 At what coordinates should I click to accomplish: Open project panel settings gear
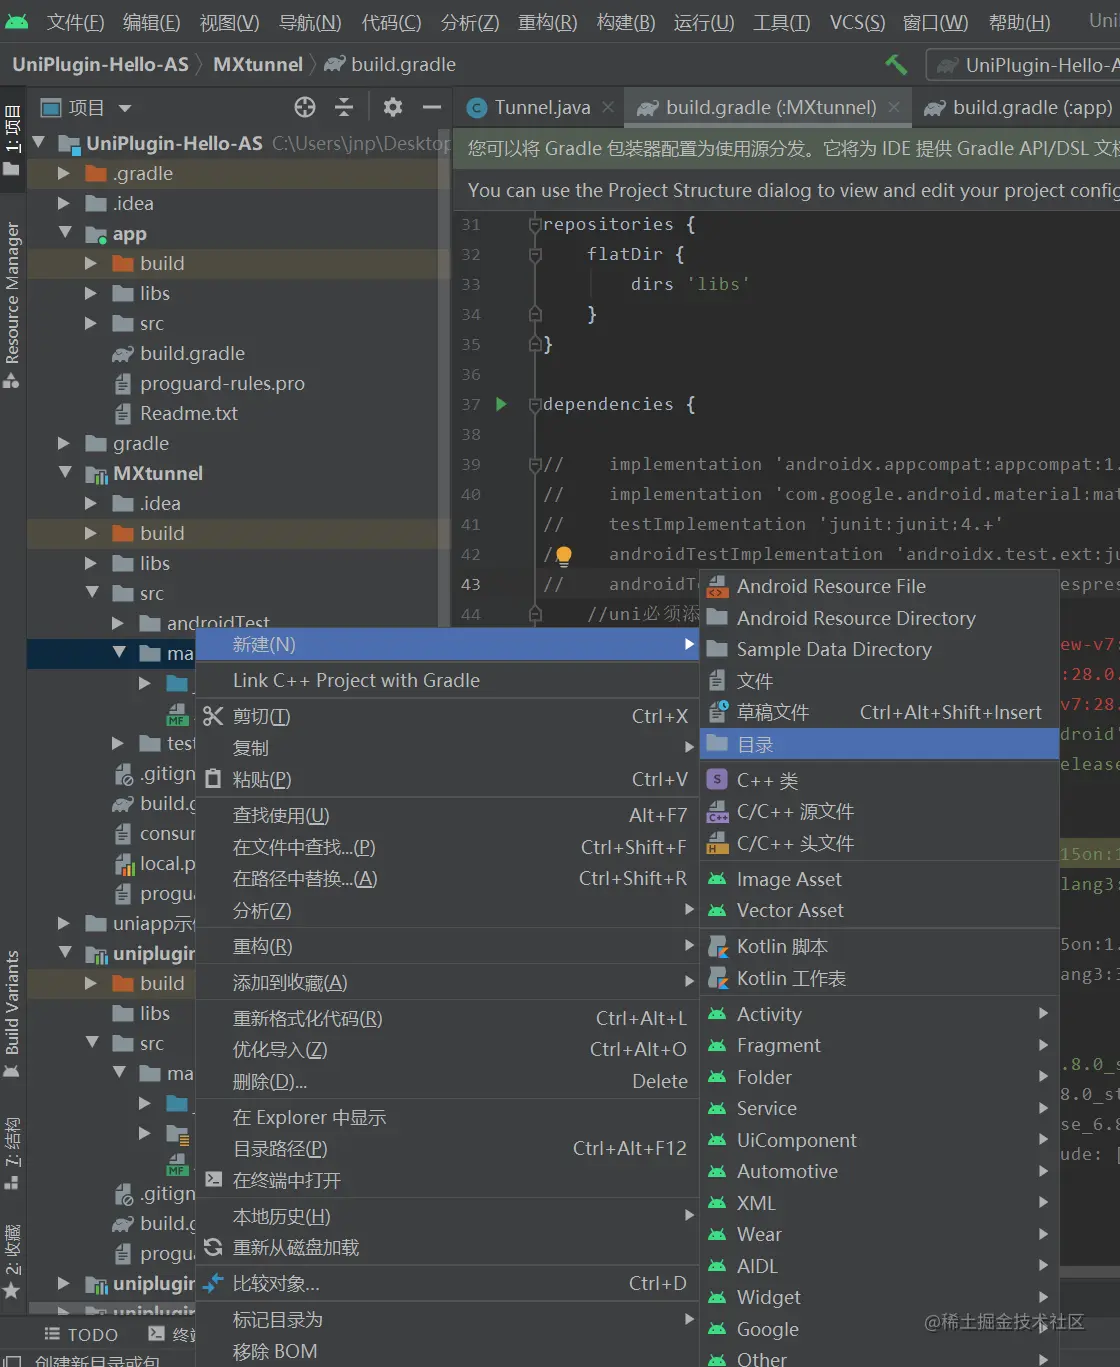click(x=393, y=107)
